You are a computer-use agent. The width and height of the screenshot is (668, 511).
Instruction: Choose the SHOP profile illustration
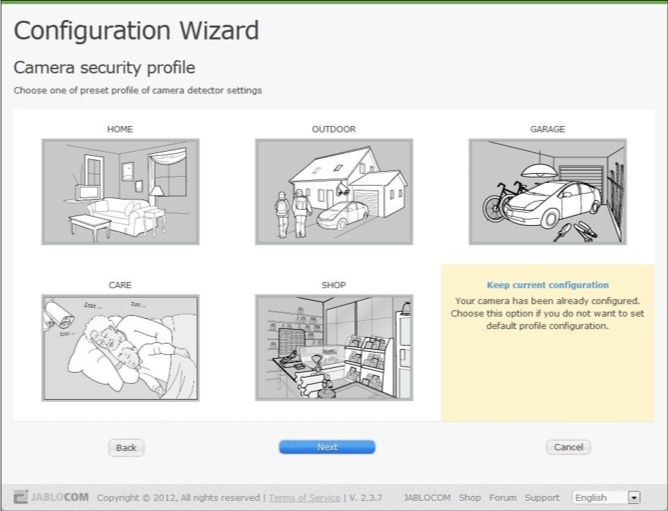tap(333, 347)
